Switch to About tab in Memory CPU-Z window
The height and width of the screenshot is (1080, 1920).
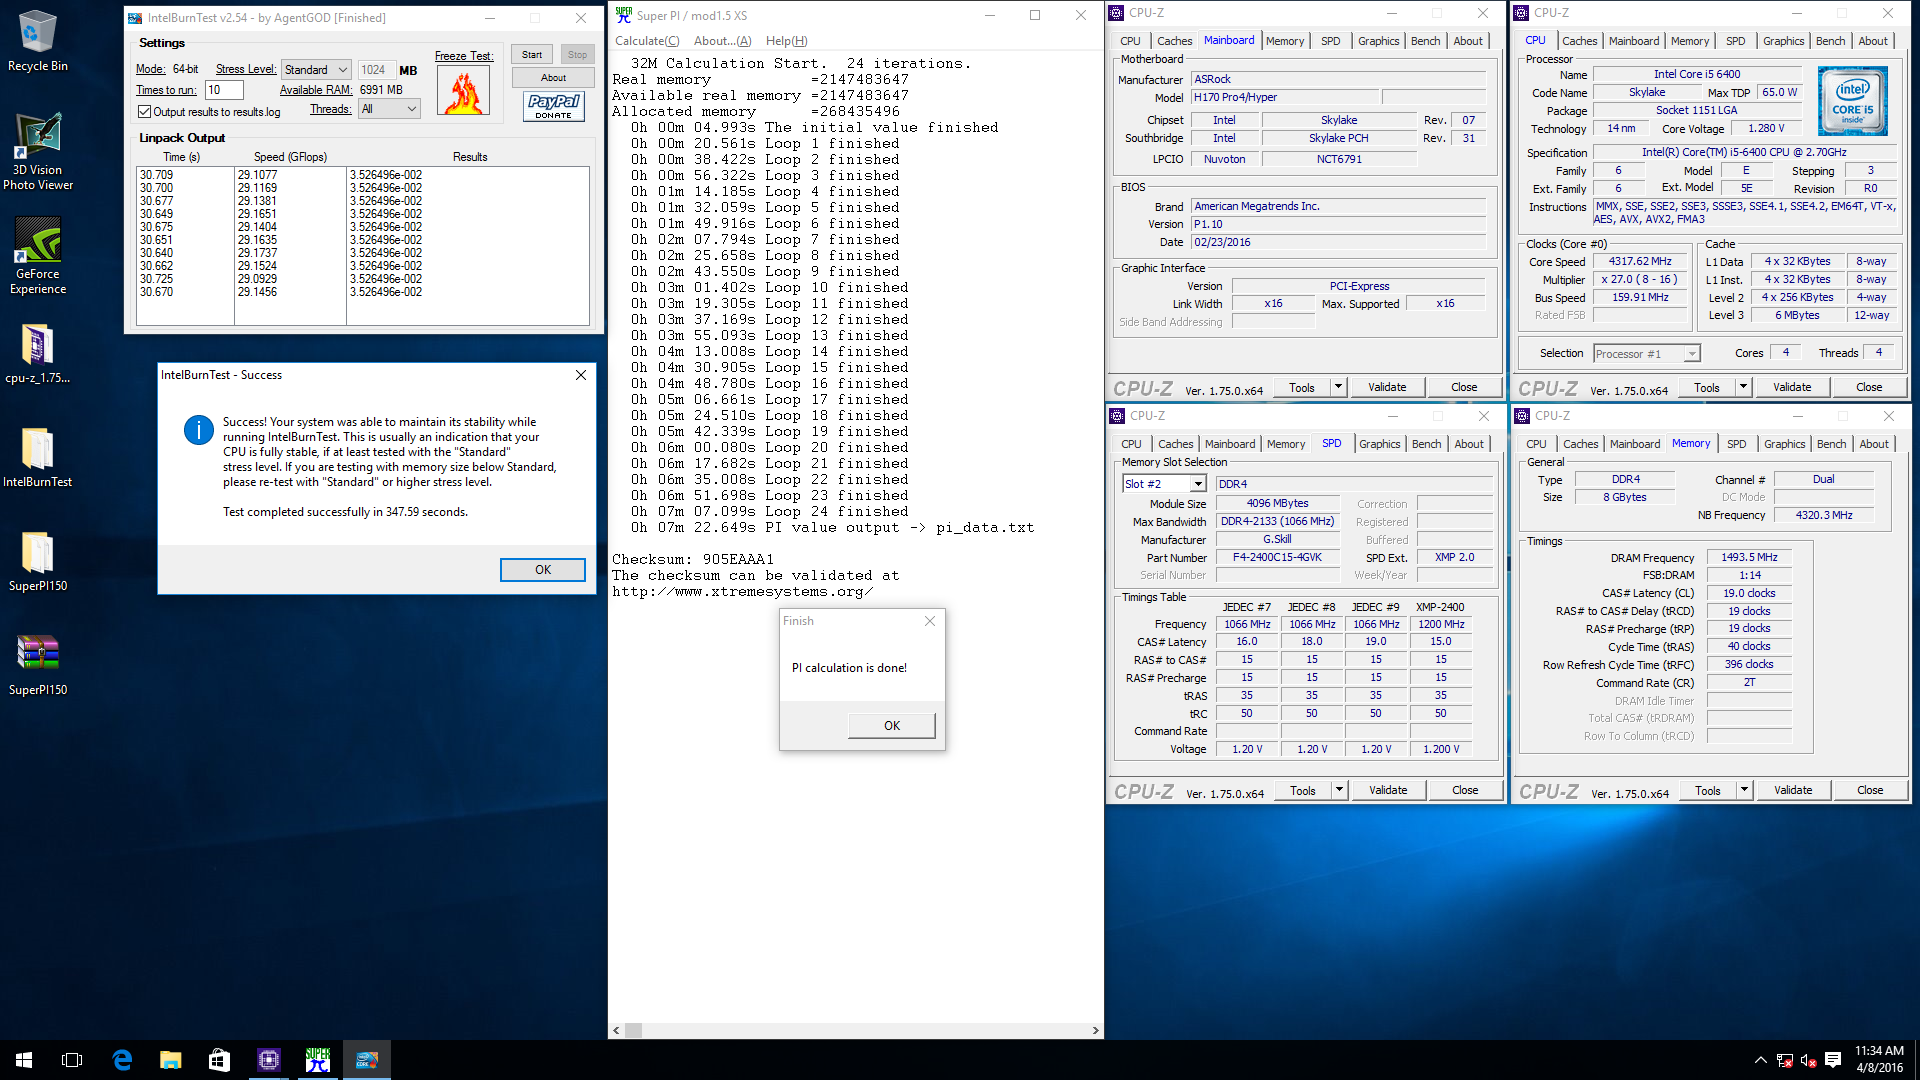coord(1874,444)
